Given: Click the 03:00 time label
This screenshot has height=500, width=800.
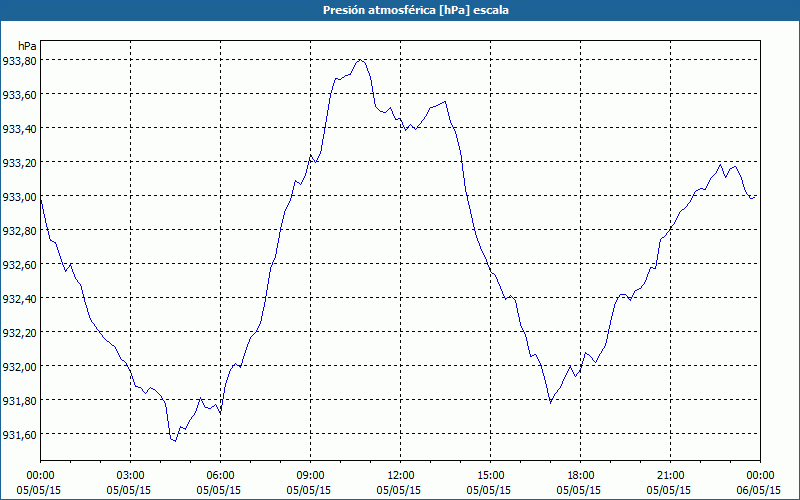Looking at the screenshot, I should (x=131, y=476).
